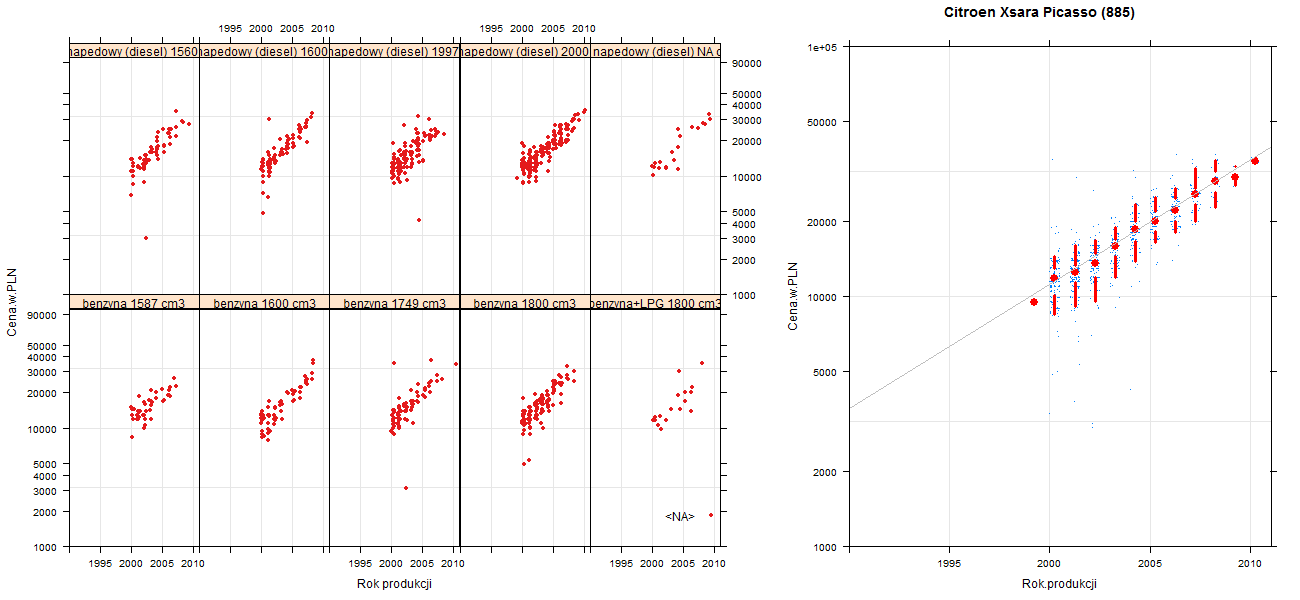This screenshot has height=600, width=1300.
Task: Click the "1e+05" tick on Citroen chart
Action: pyautogui.click(x=823, y=47)
